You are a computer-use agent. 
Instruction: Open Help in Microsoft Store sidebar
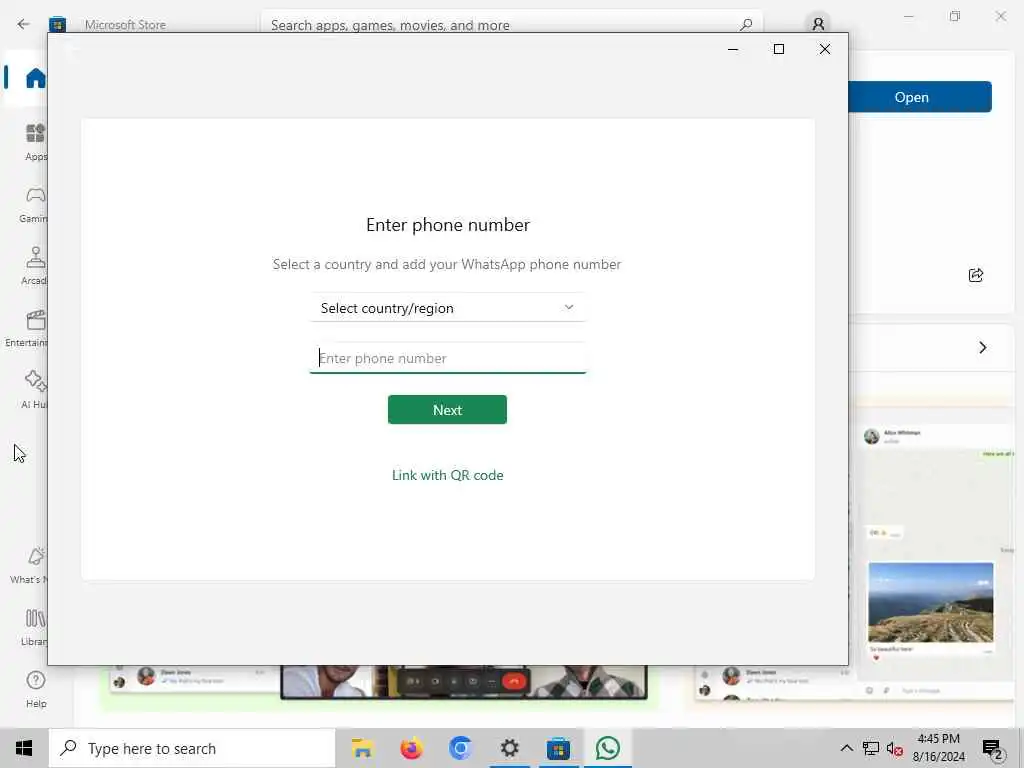click(35, 689)
